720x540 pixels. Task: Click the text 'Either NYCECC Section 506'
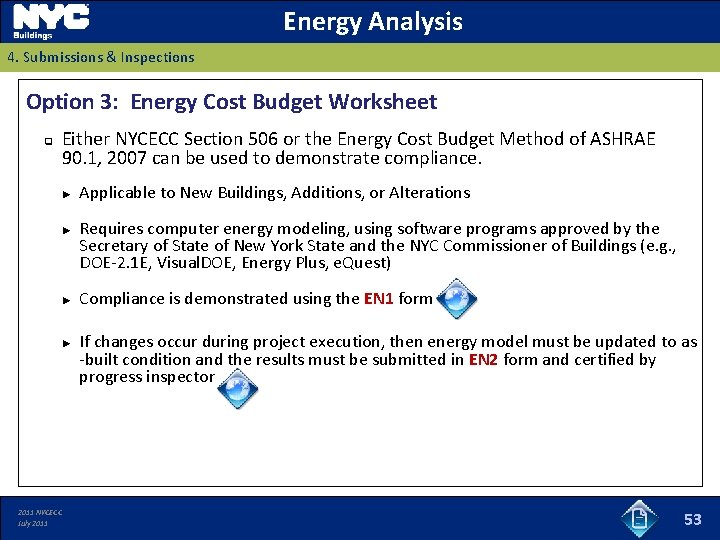pos(170,139)
